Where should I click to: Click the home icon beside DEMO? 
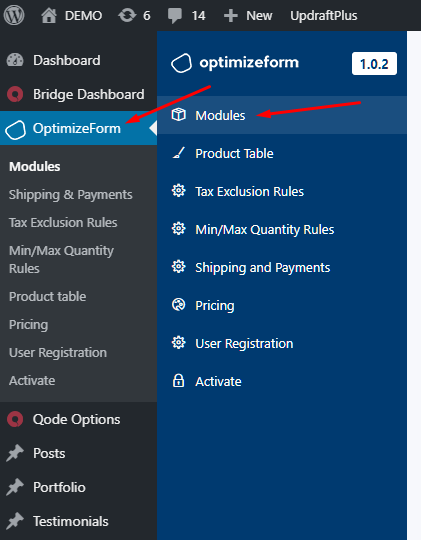click(x=49, y=15)
